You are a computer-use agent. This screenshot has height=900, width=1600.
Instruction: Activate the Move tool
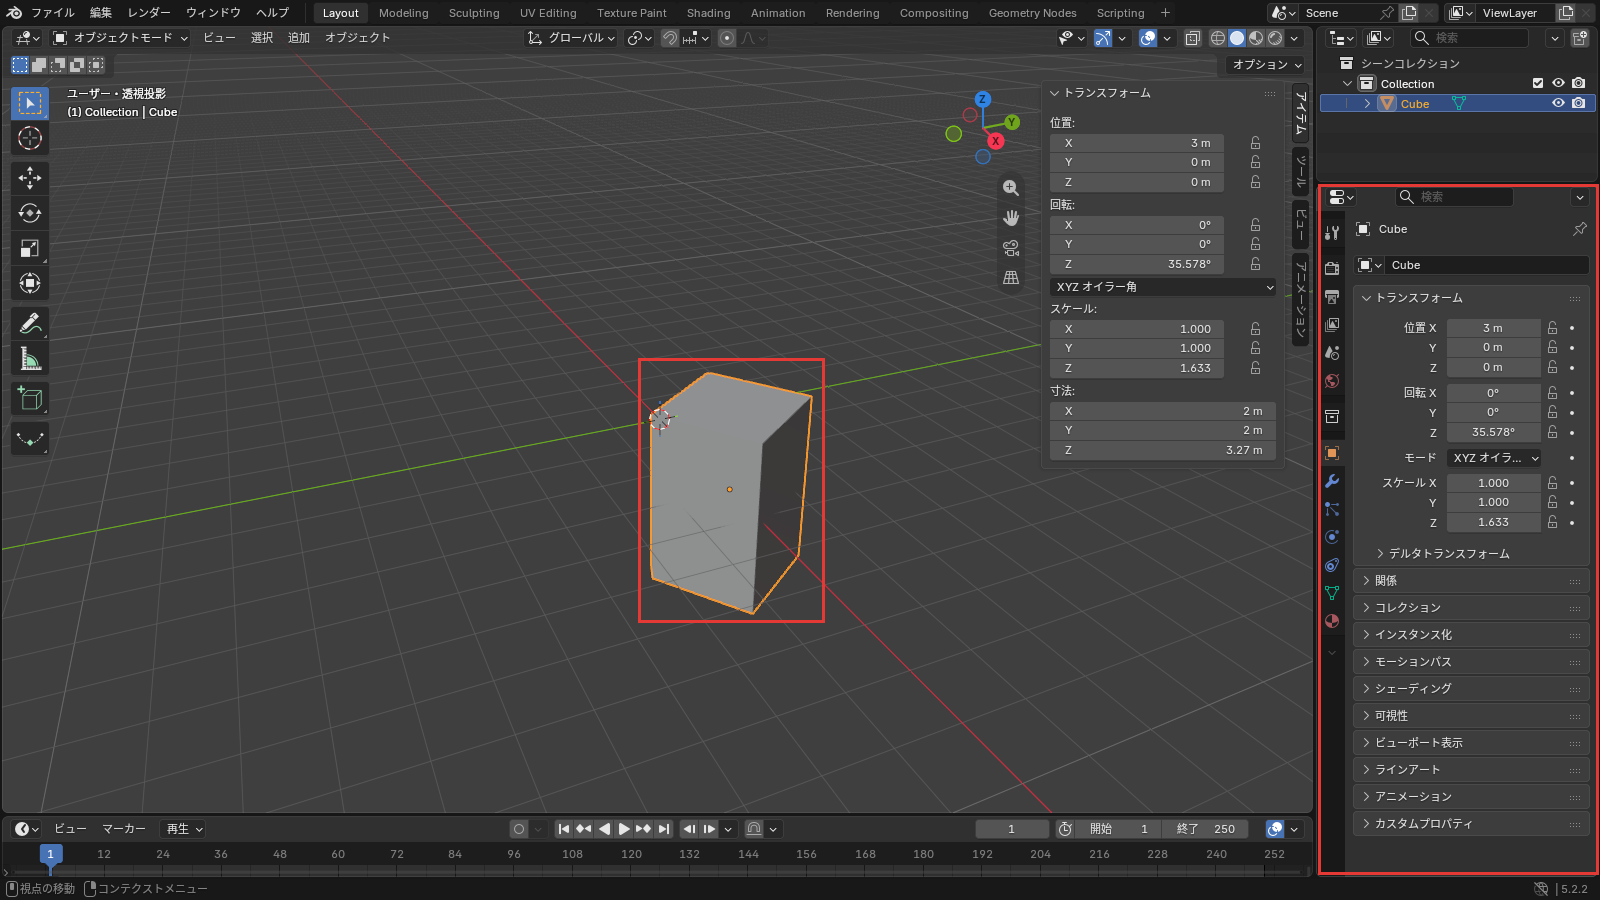30,178
